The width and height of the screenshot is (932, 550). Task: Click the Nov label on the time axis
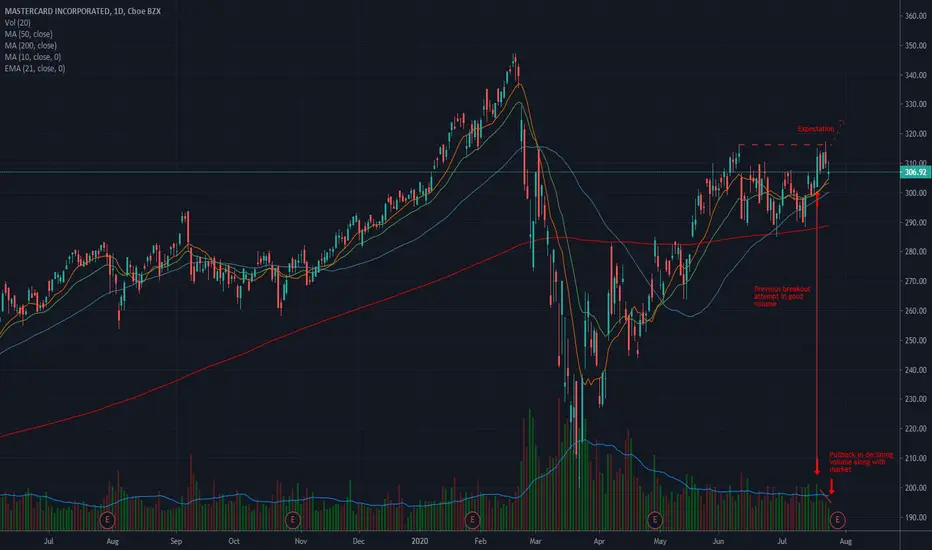pos(301,541)
